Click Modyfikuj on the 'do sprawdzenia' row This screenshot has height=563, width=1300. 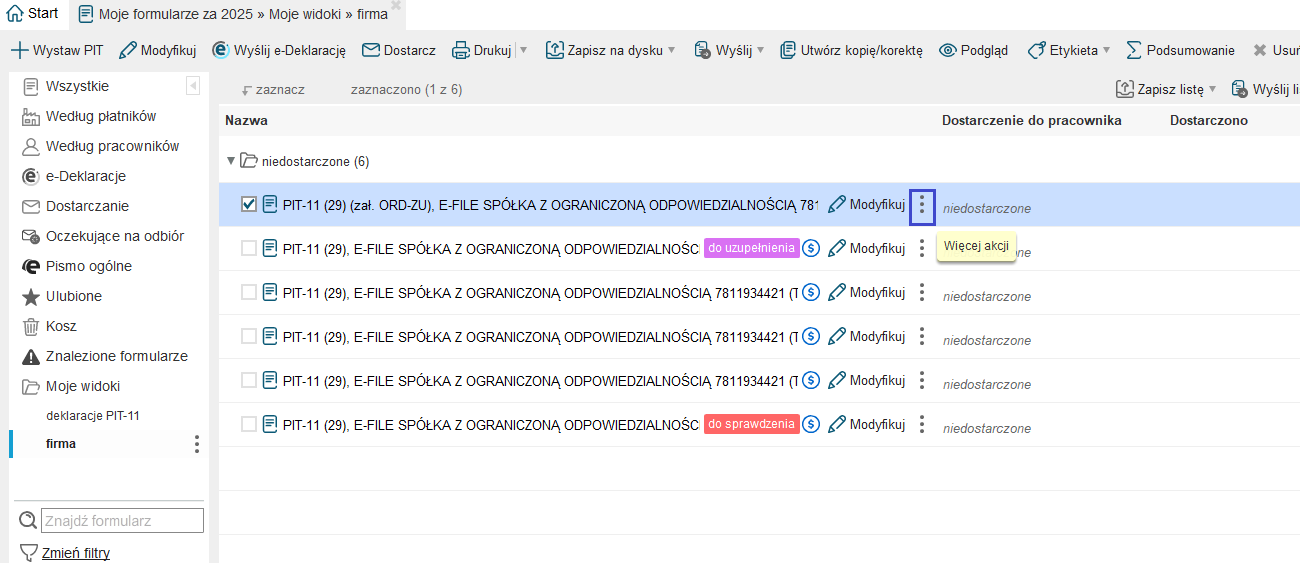866,424
